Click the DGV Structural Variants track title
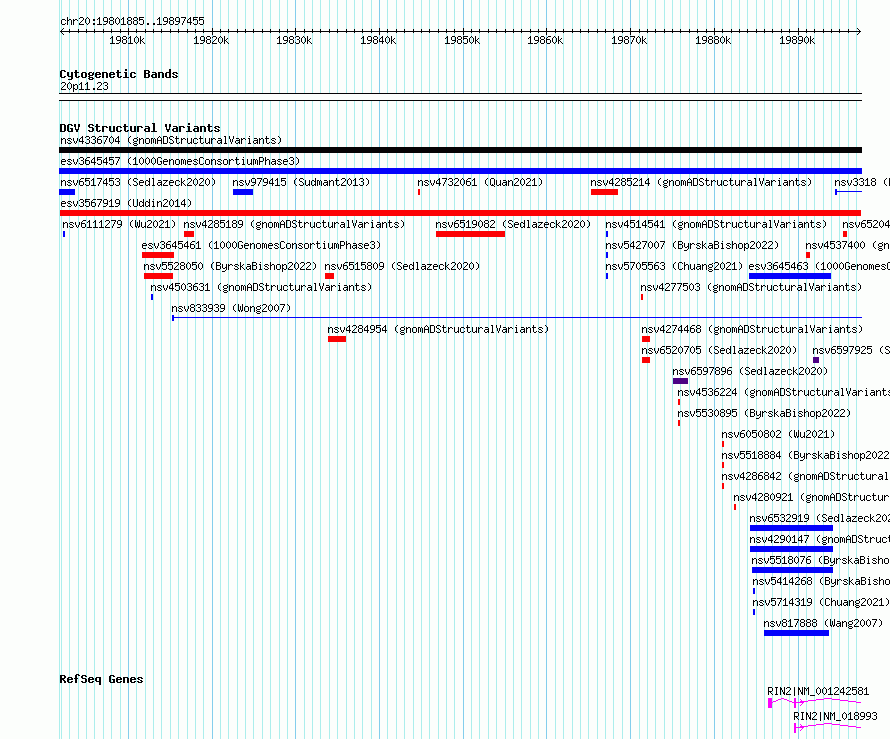 click(x=140, y=128)
